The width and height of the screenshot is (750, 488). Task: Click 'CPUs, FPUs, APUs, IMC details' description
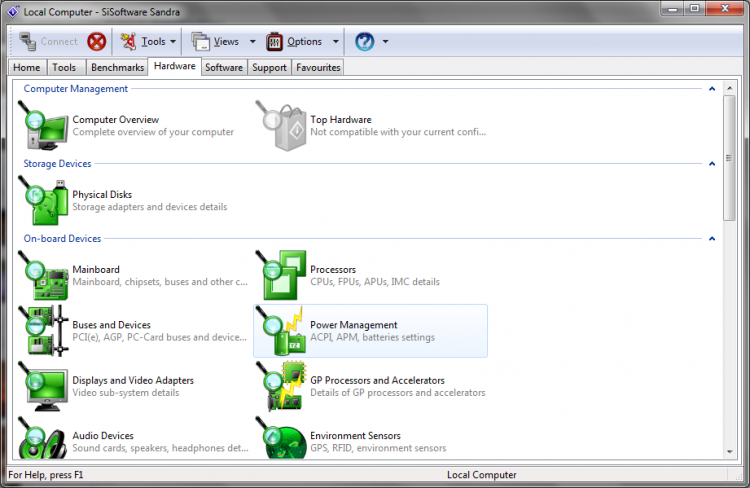tap(375, 282)
